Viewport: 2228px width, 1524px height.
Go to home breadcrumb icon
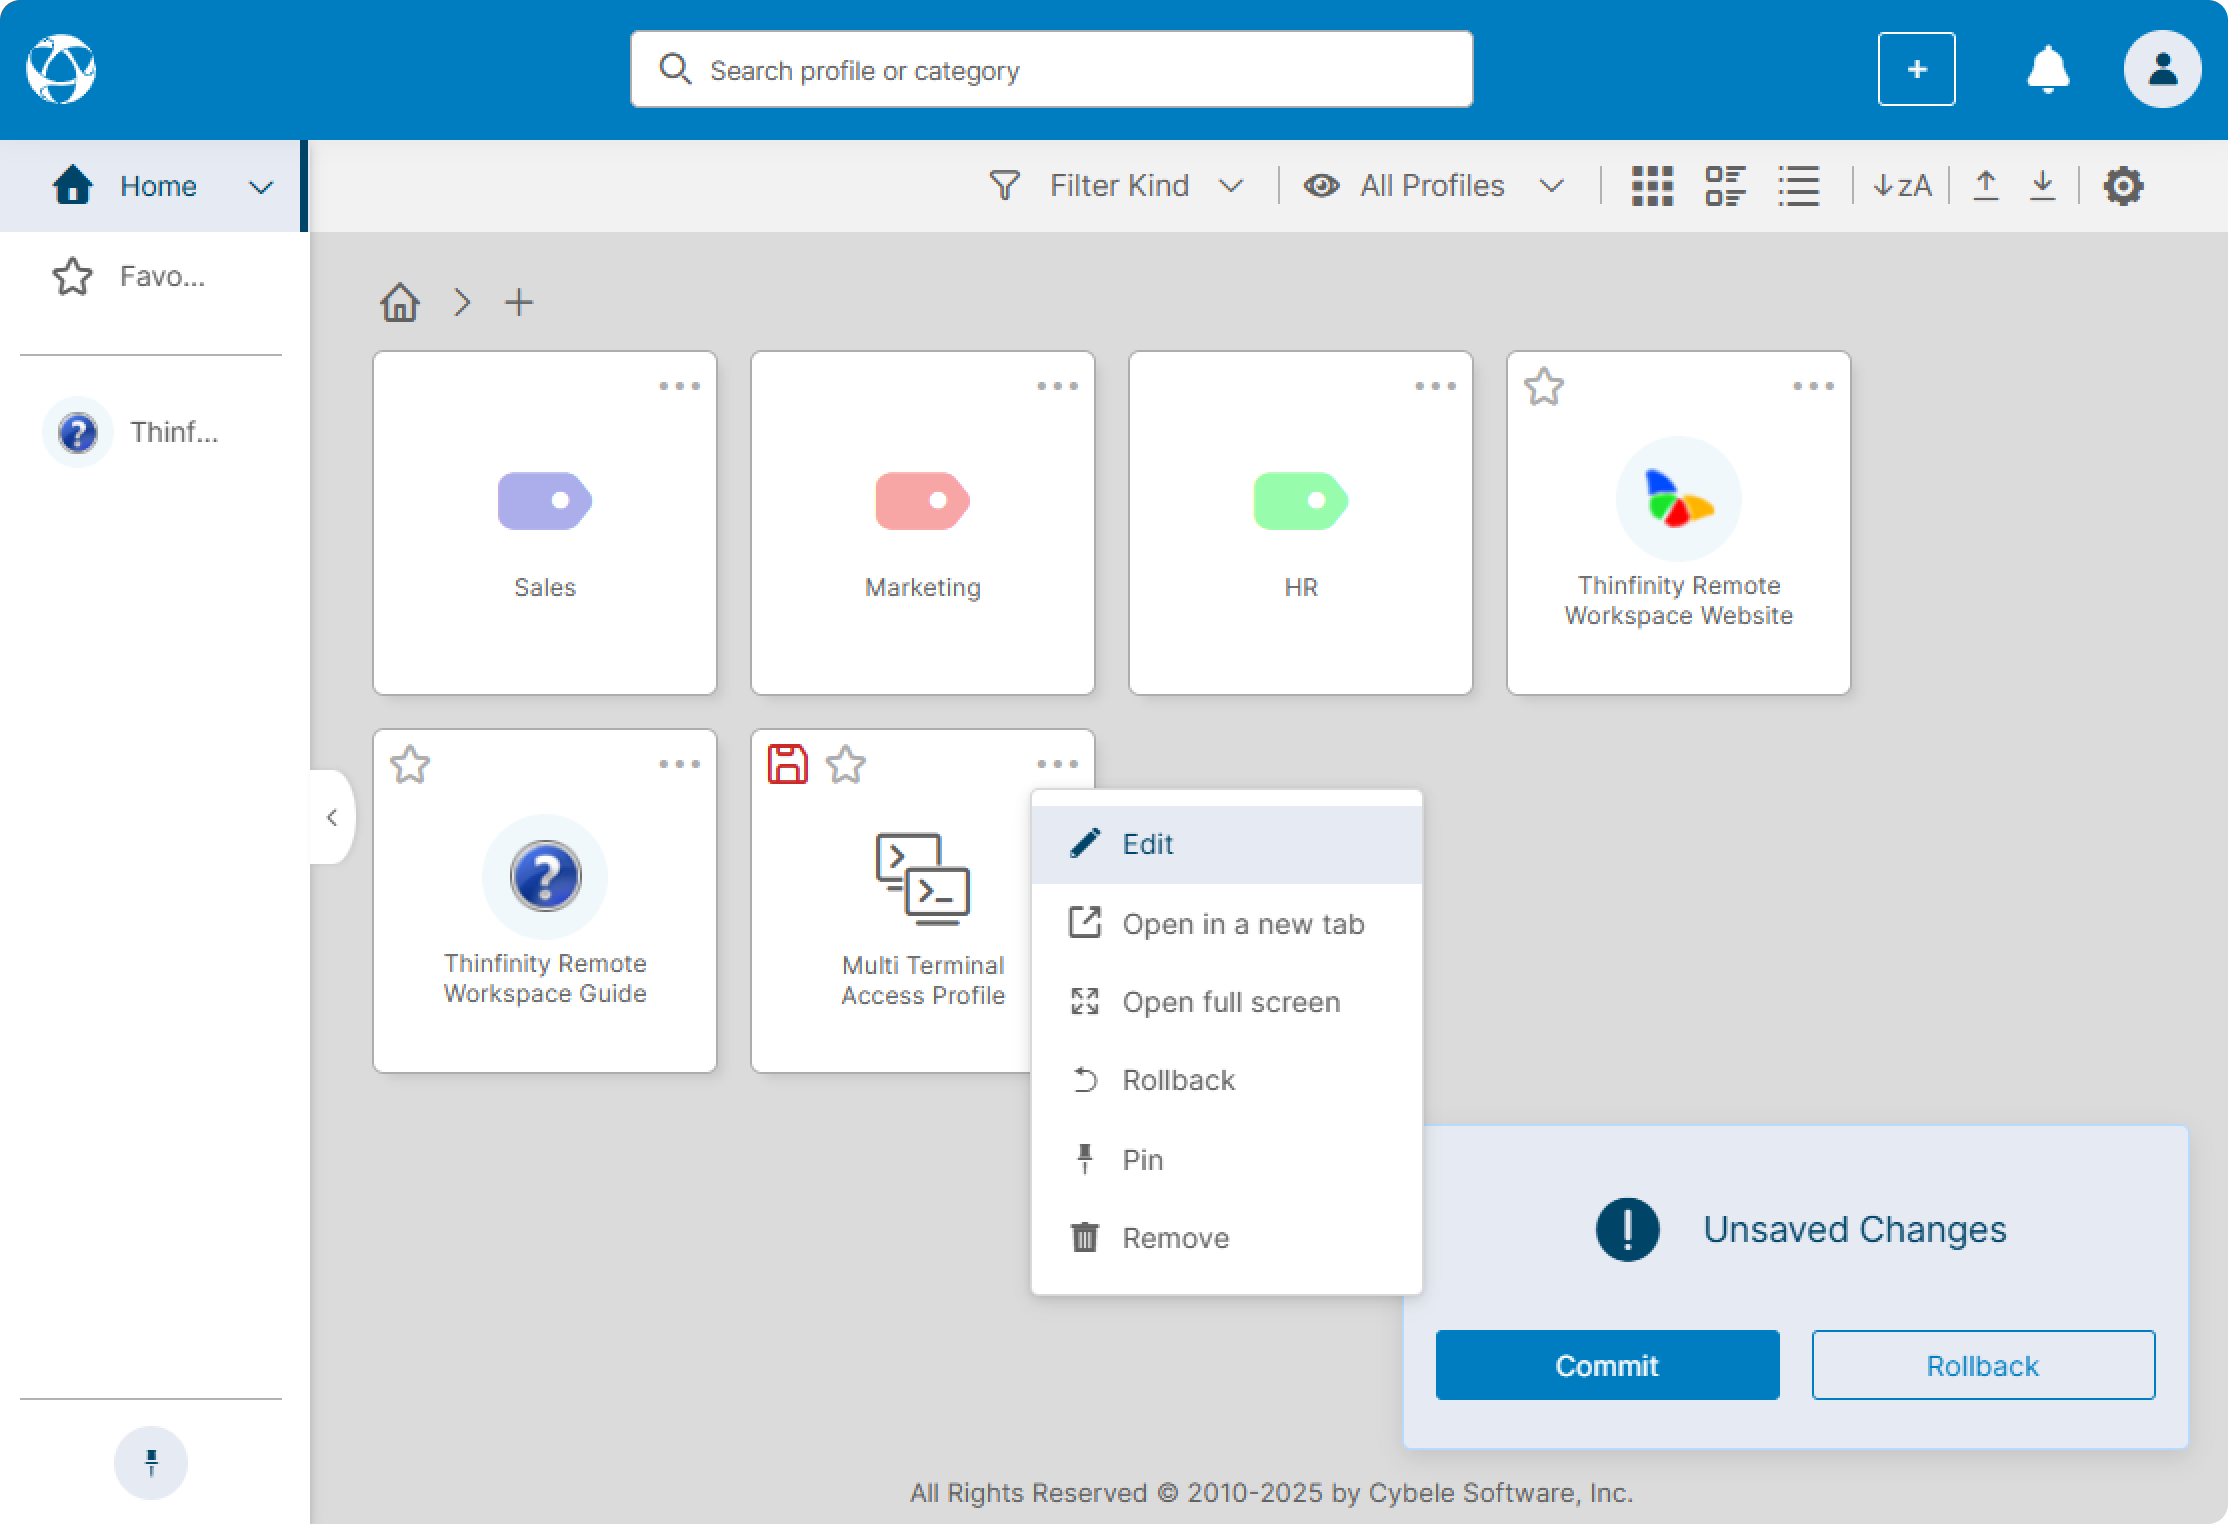400,302
